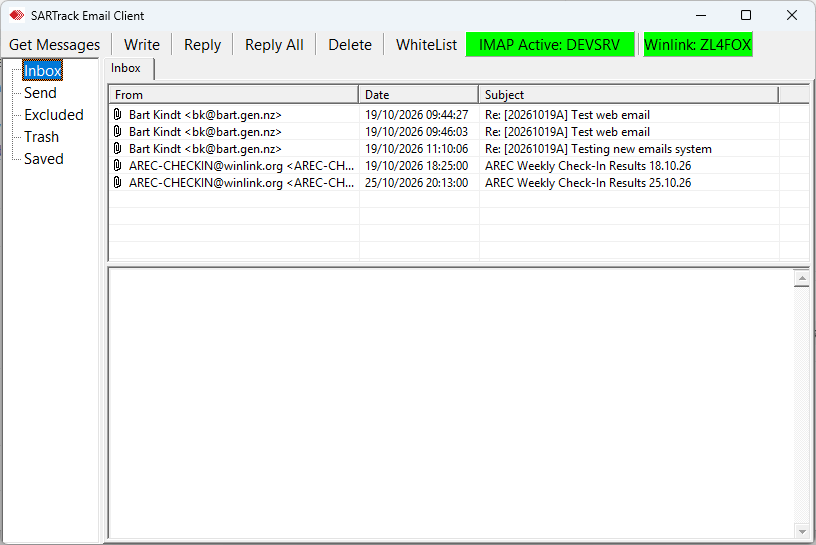Open 'AREC Weekly Check-In Results 25.10.26'

tap(588, 183)
